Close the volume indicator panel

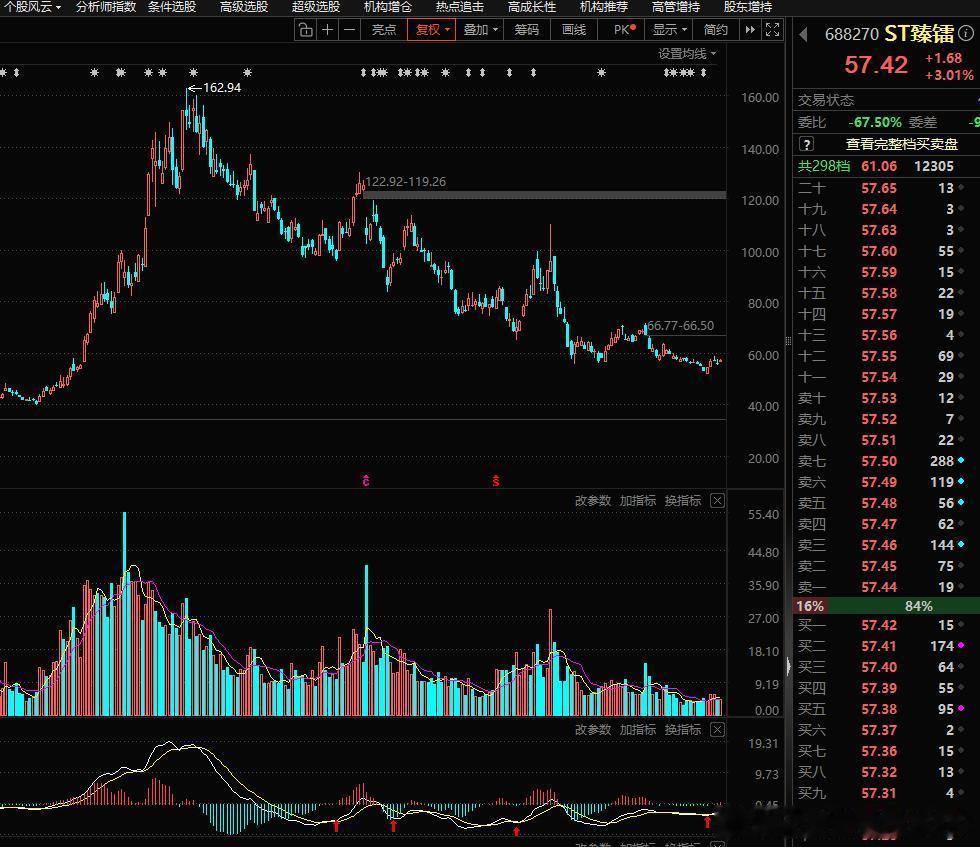pyautogui.click(x=718, y=501)
